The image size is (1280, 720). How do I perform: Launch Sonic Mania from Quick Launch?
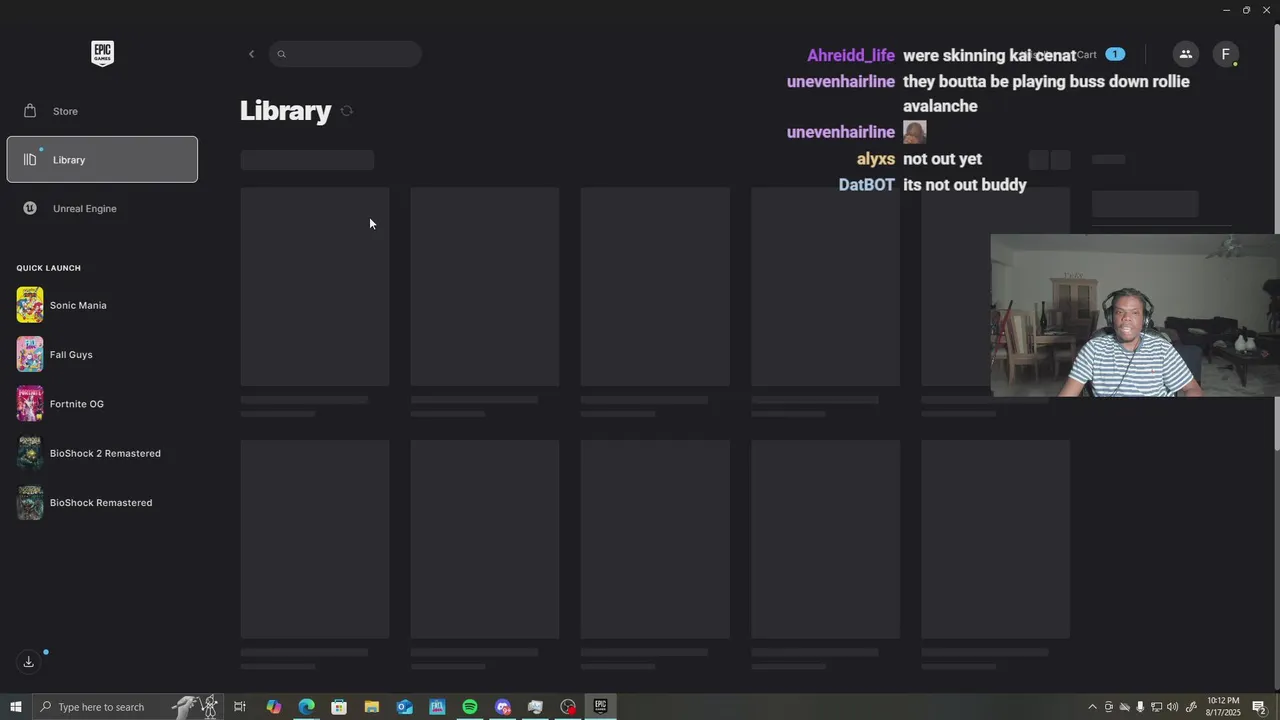click(78, 305)
